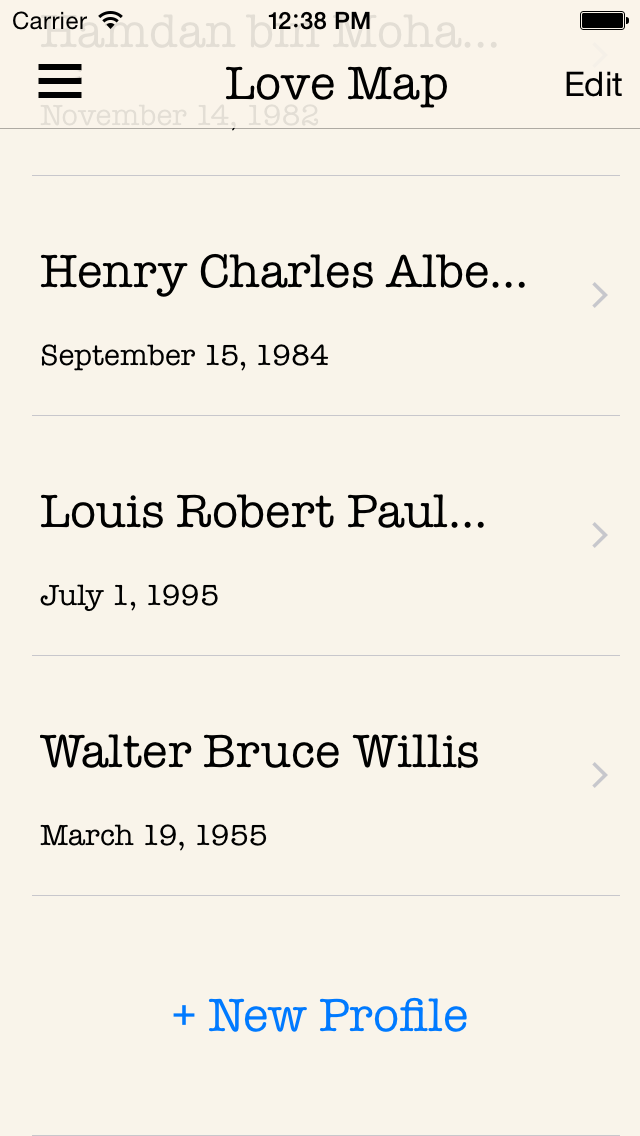
Task: Tap the Carrier label in status bar
Action: pos(49,20)
